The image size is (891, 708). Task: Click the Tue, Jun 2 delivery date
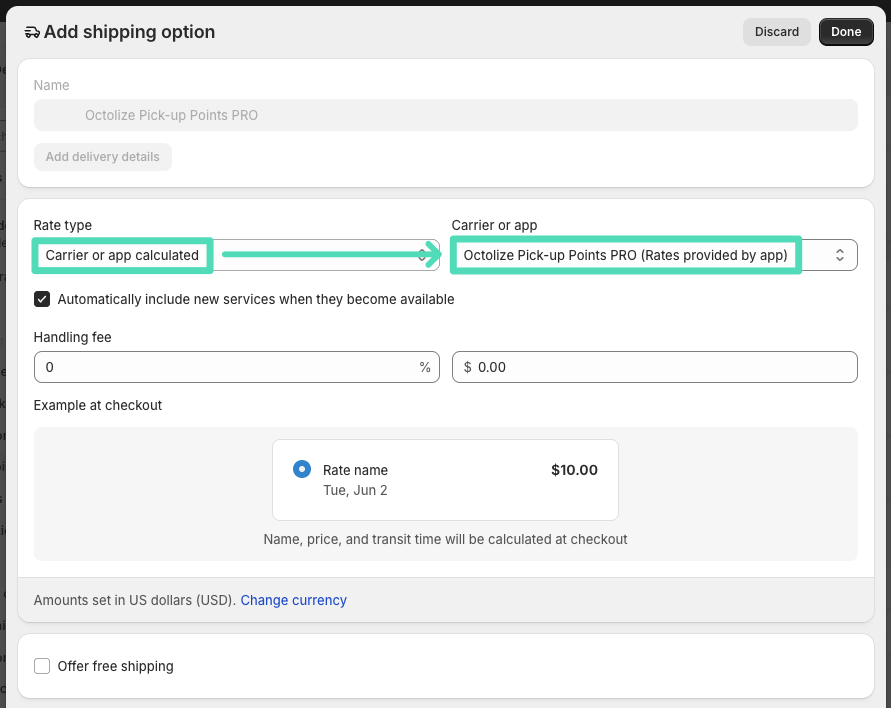(x=355, y=490)
